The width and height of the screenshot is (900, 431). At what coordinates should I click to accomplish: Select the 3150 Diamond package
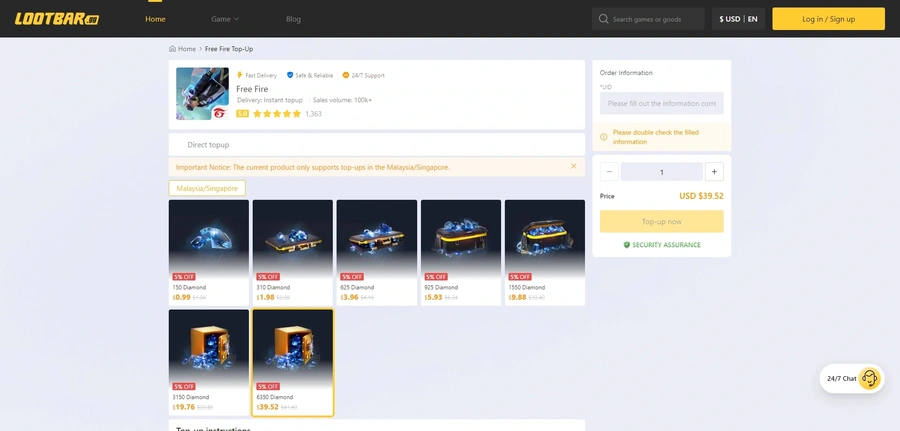click(x=208, y=361)
